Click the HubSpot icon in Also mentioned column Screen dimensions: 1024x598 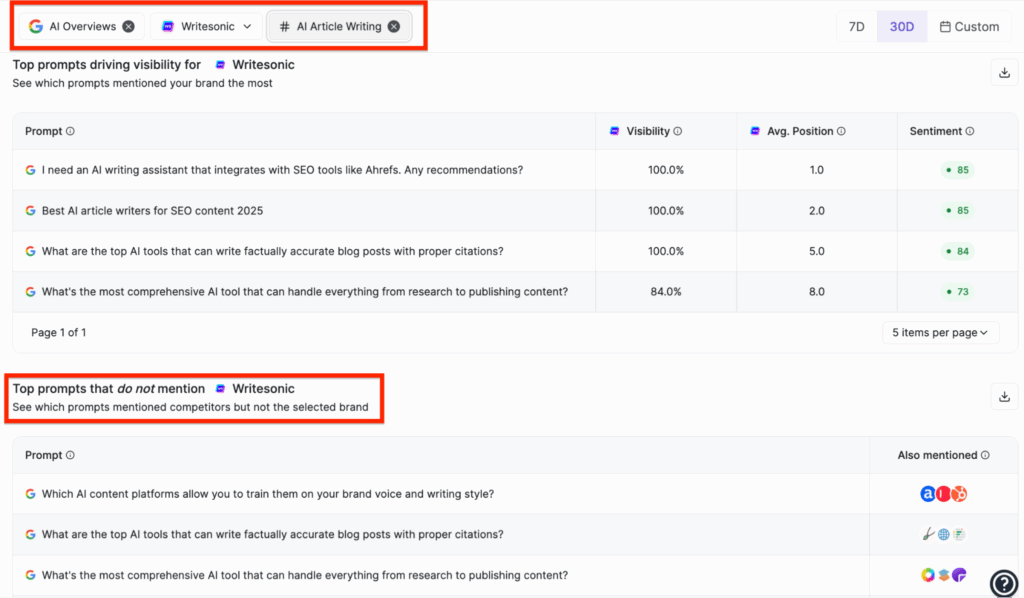(x=960, y=494)
